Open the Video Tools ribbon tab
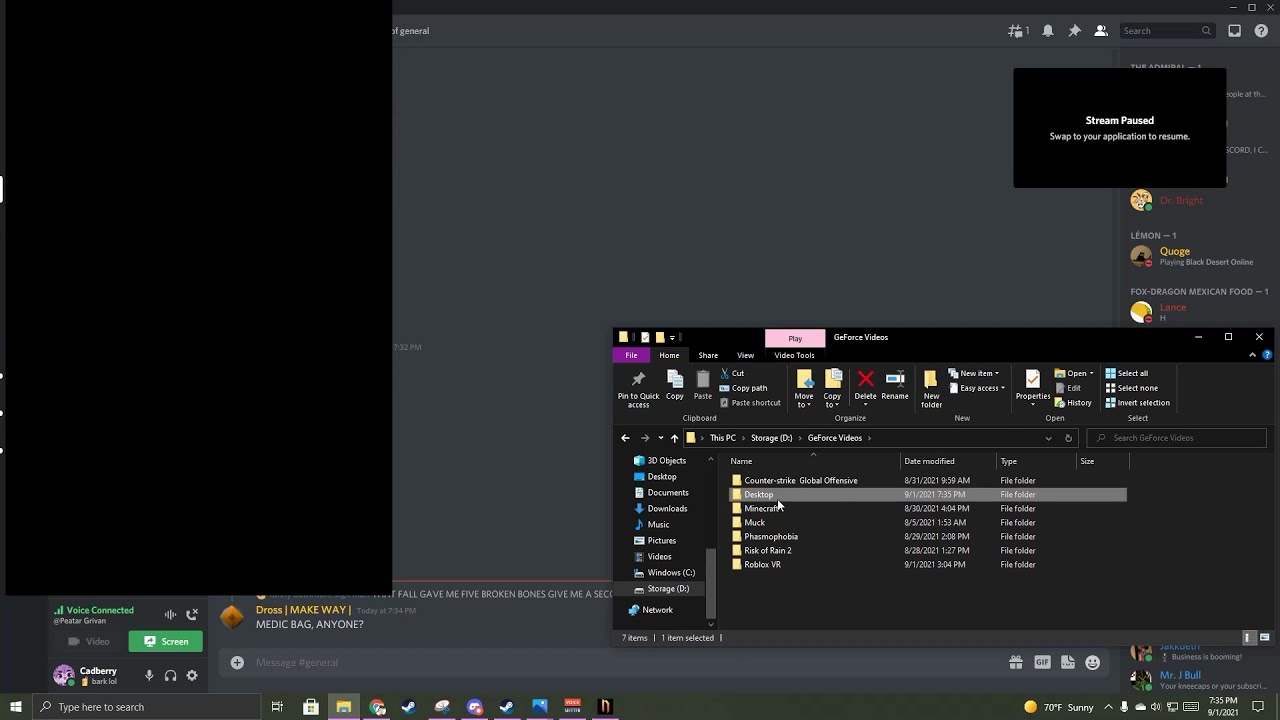 [x=794, y=355]
